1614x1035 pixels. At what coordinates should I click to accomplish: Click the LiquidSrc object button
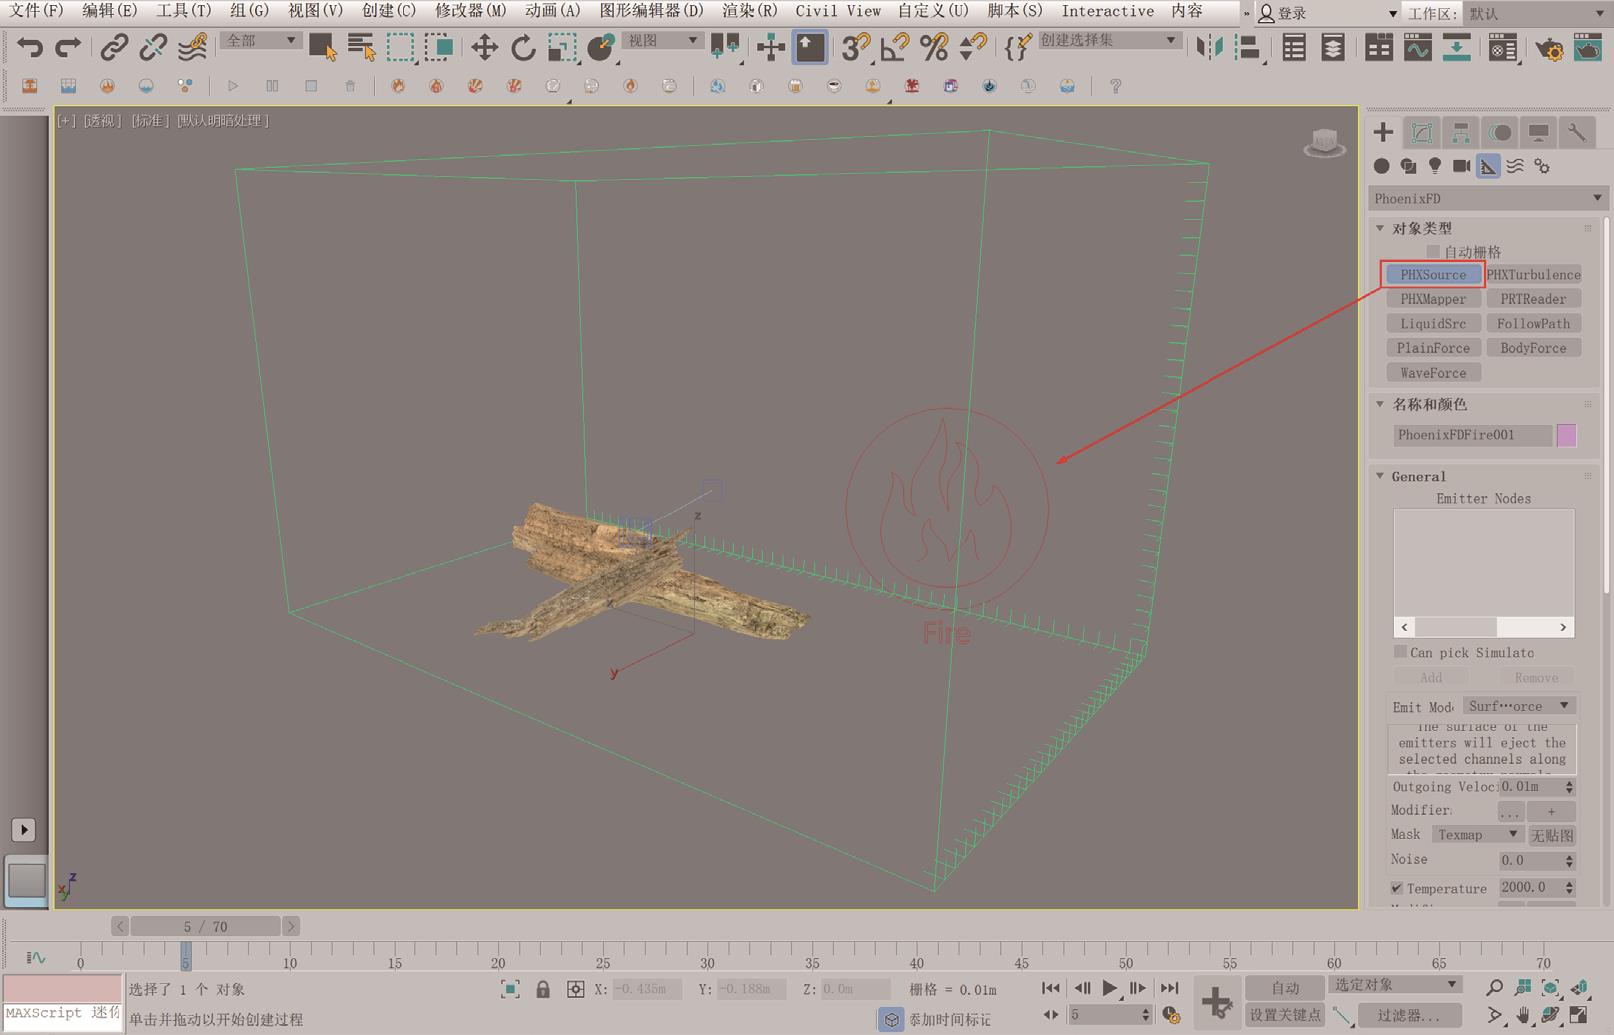[1433, 324]
